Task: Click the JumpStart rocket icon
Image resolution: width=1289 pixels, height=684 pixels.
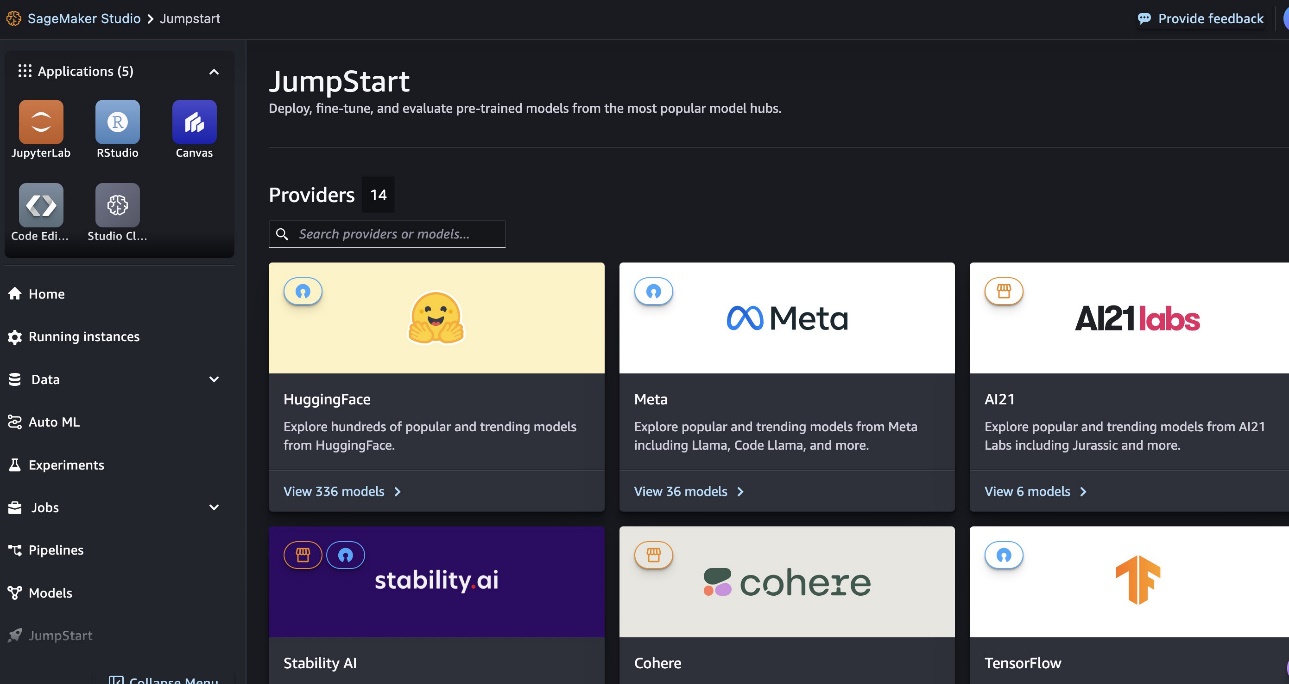Action: [14, 636]
